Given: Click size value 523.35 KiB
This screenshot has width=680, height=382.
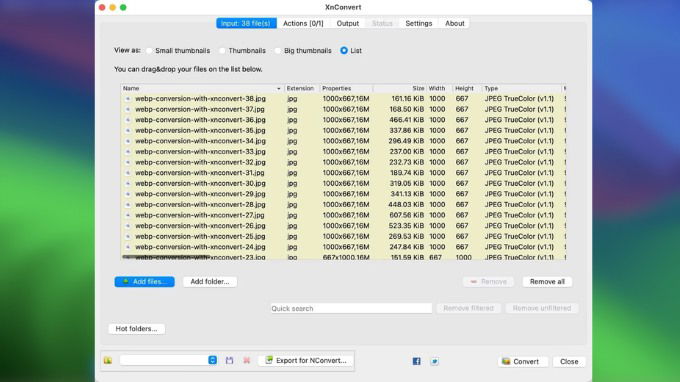Looking at the screenshot, I should click(x=406, y=226).
